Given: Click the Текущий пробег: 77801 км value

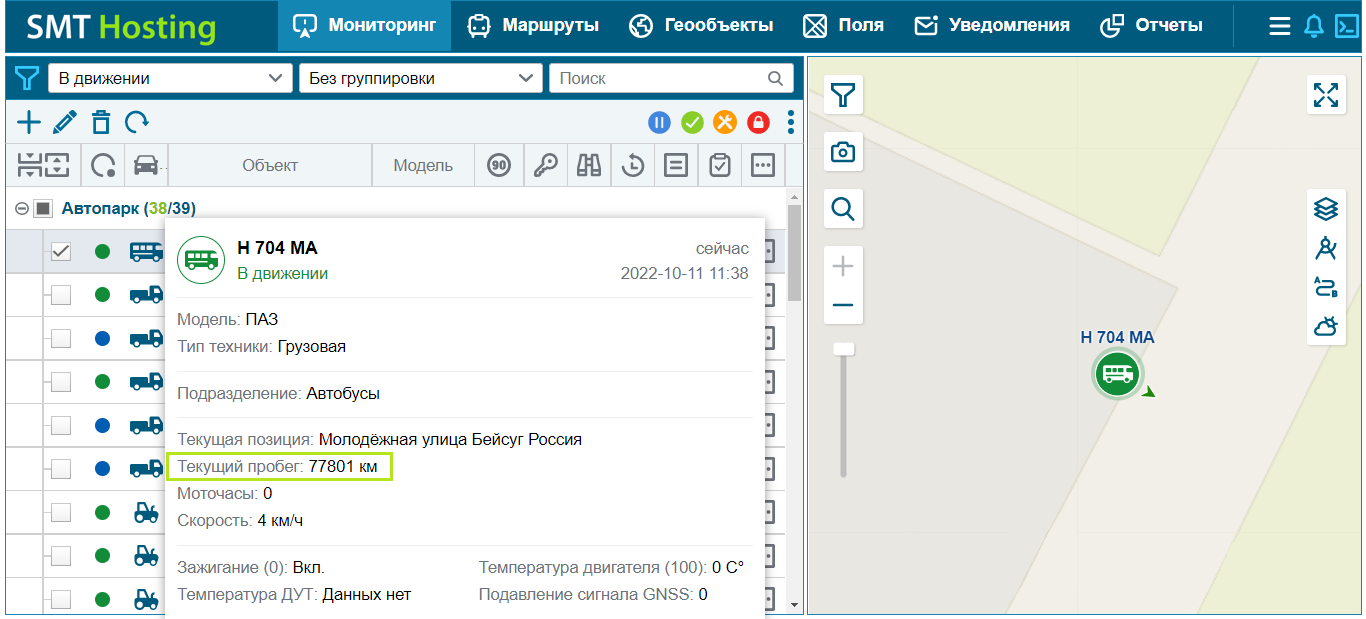Looking at the screenshot, I should 280,466.
